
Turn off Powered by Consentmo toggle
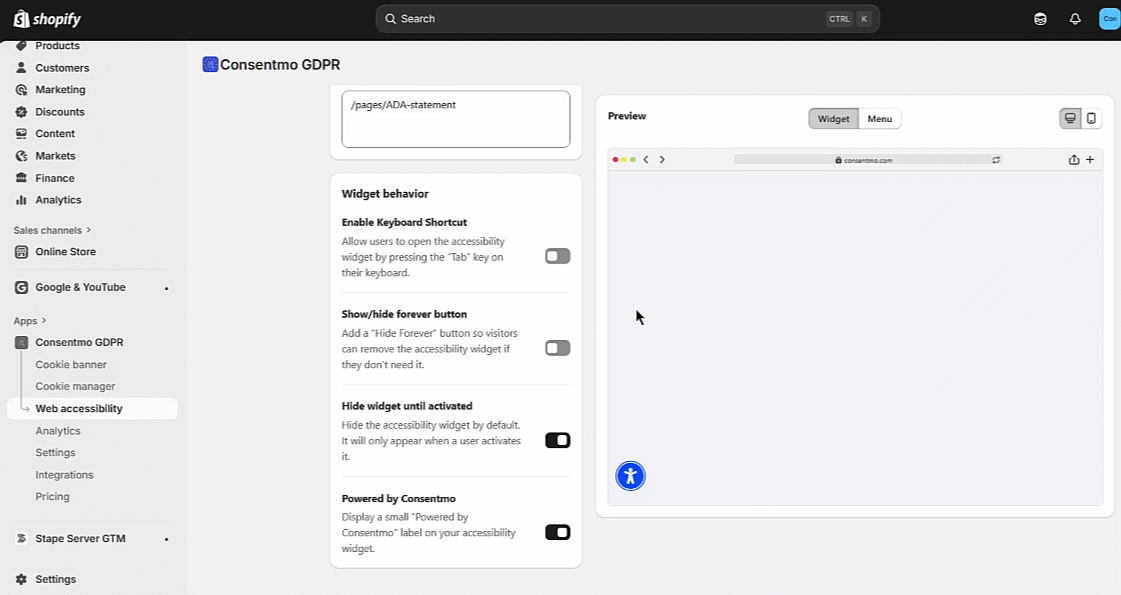pyautogui.click(x=557, y=533)
